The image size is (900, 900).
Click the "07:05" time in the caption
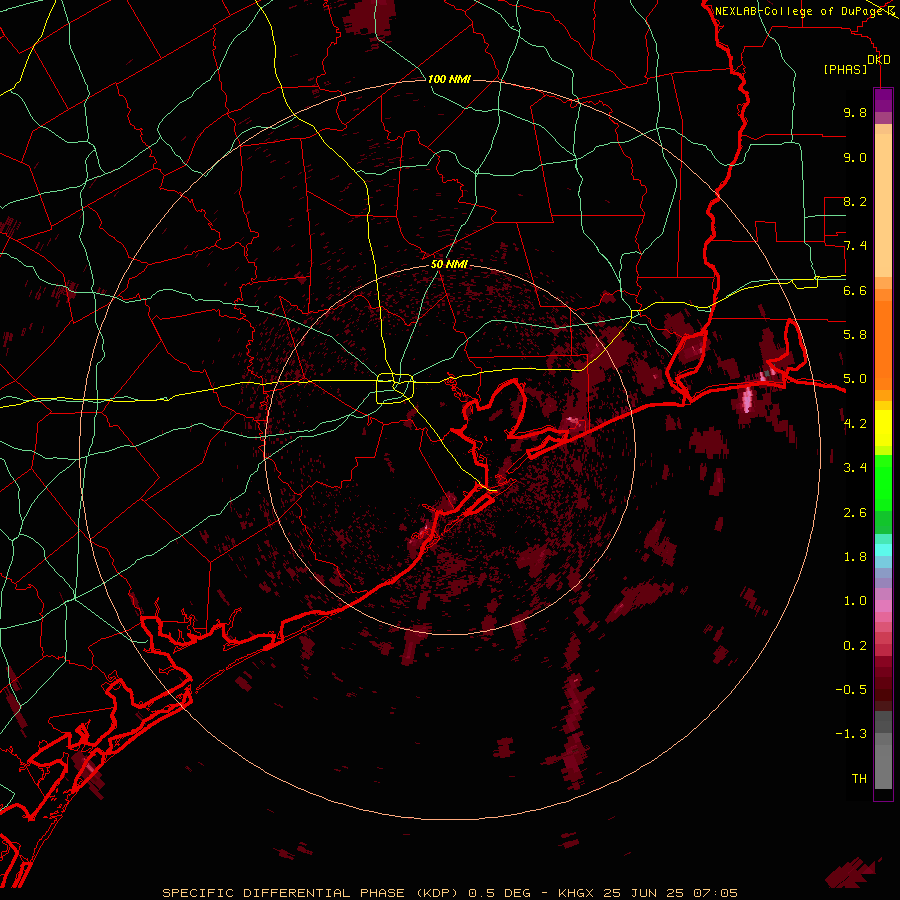(x=715, y=893)
